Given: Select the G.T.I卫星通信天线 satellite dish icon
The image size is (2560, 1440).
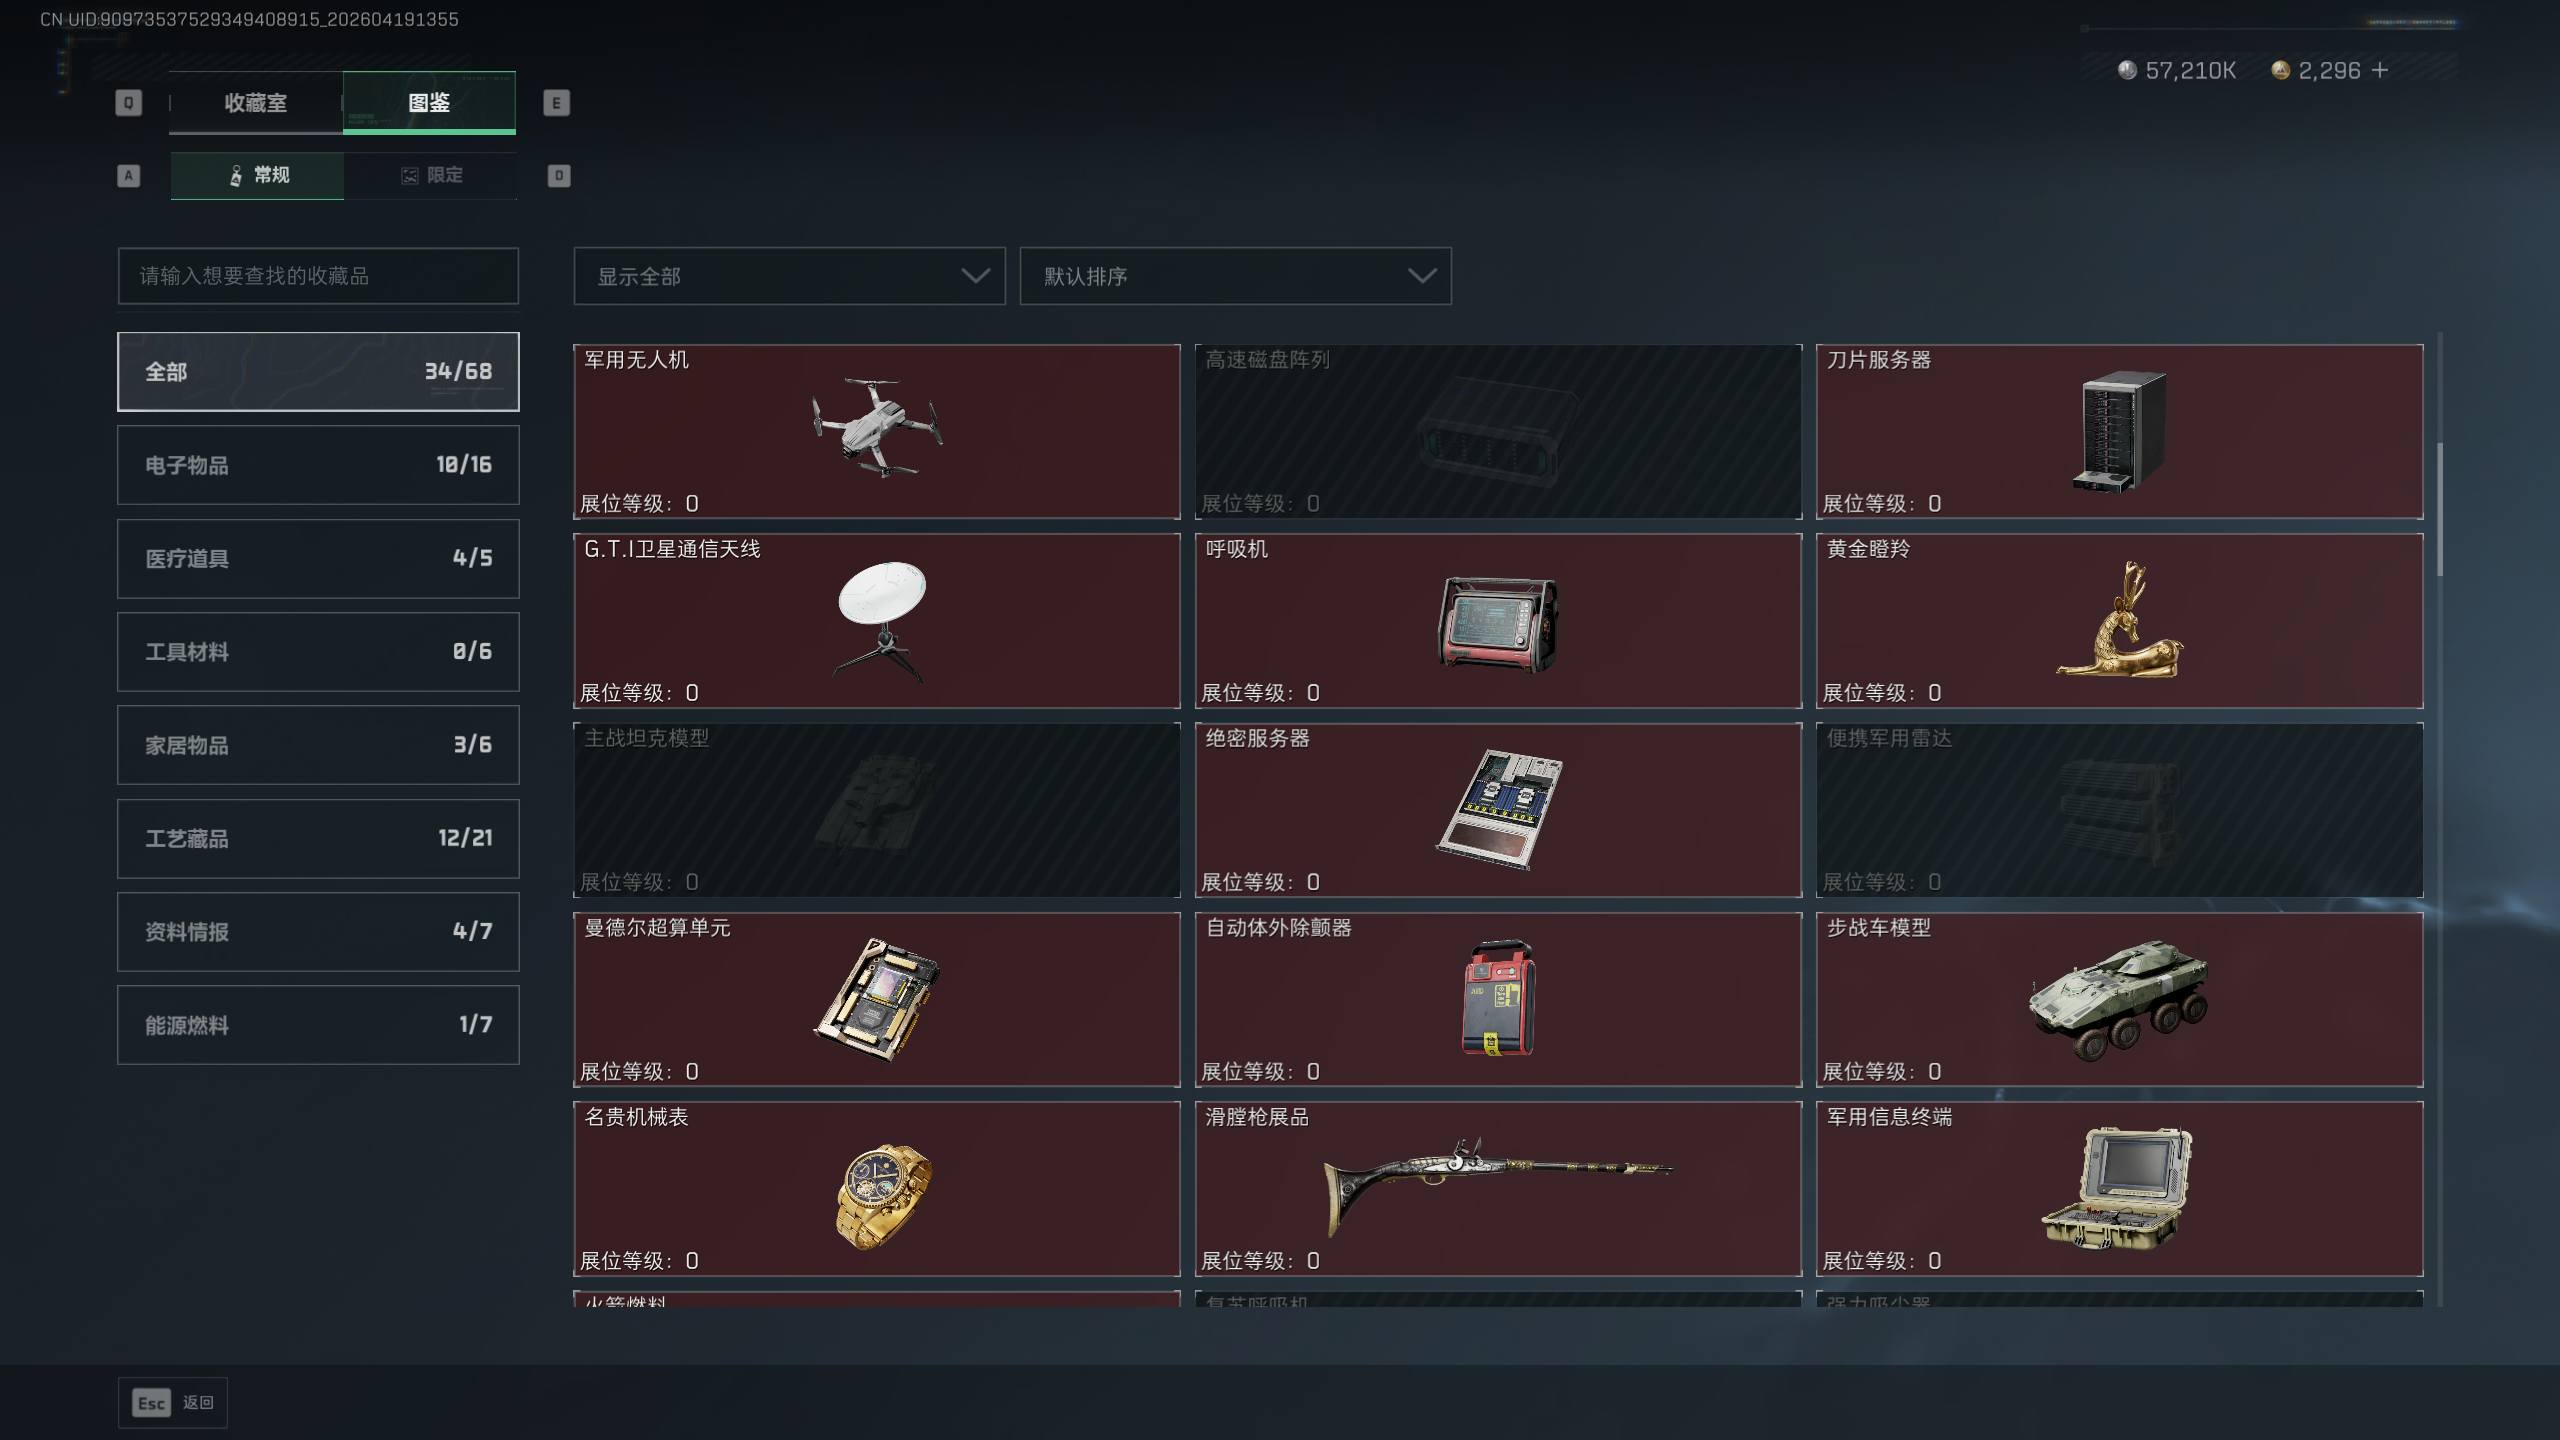Looking at the screenshot, I should pos(881,621).
